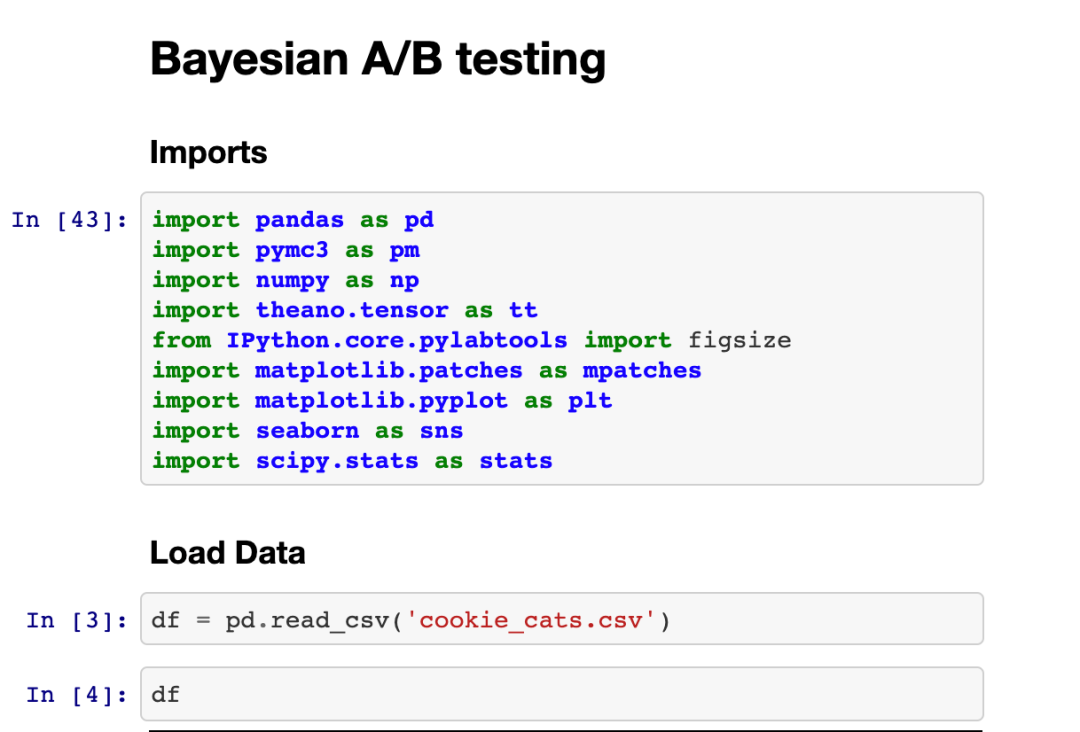This screenshot has height=732, width=1080.
Task: Click the import seaborn line
Action: (x=308, y=430)
